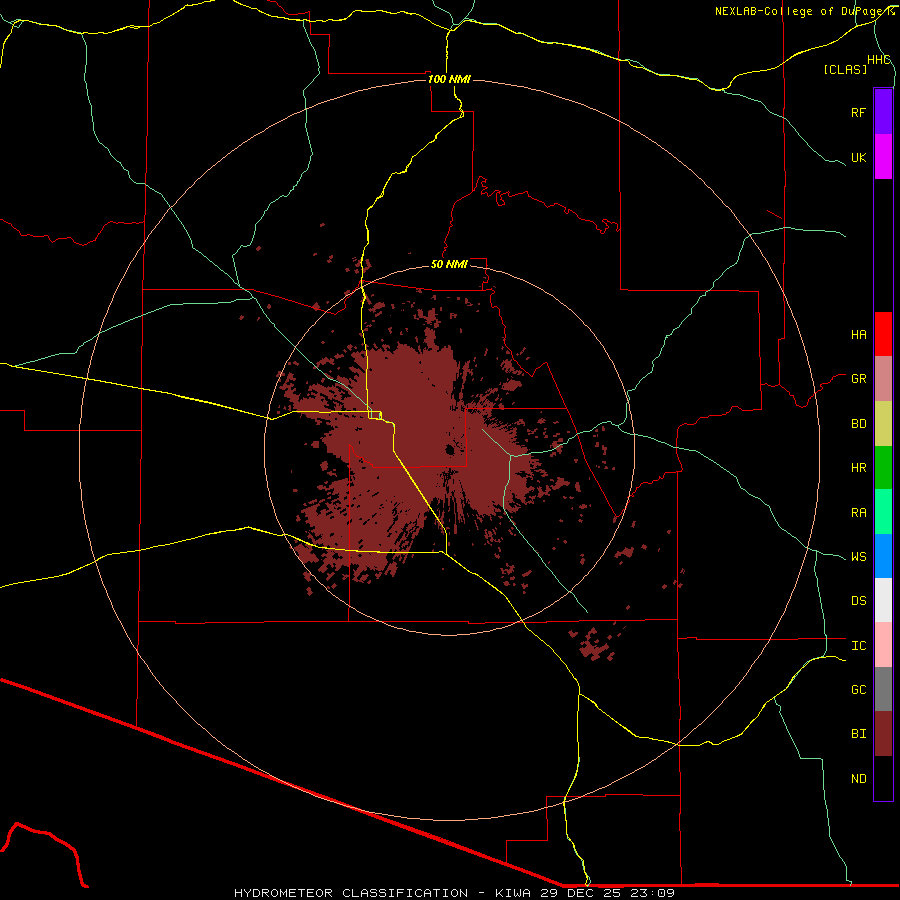
Task: Click the RA legend label
Action: (x=858, y=513)
